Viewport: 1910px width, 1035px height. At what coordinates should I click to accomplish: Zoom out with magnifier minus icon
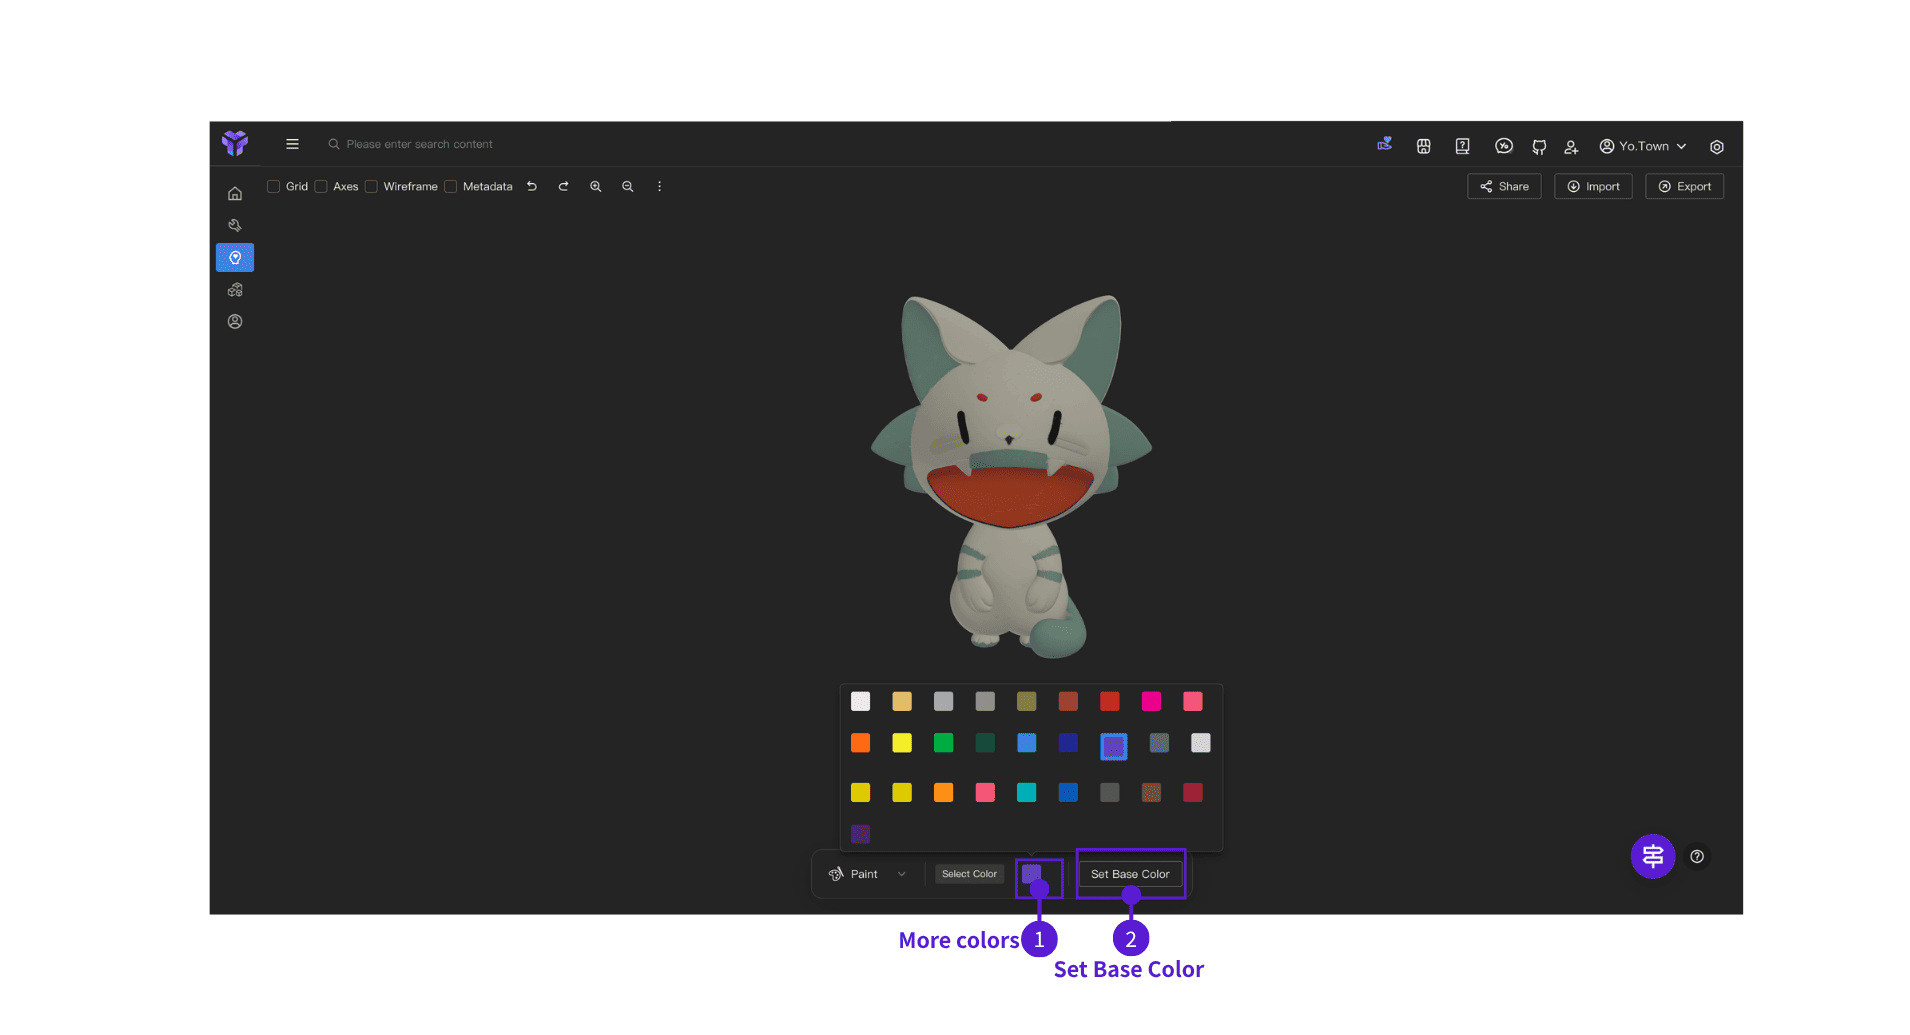pyautogui.click(x=627, y=186)
